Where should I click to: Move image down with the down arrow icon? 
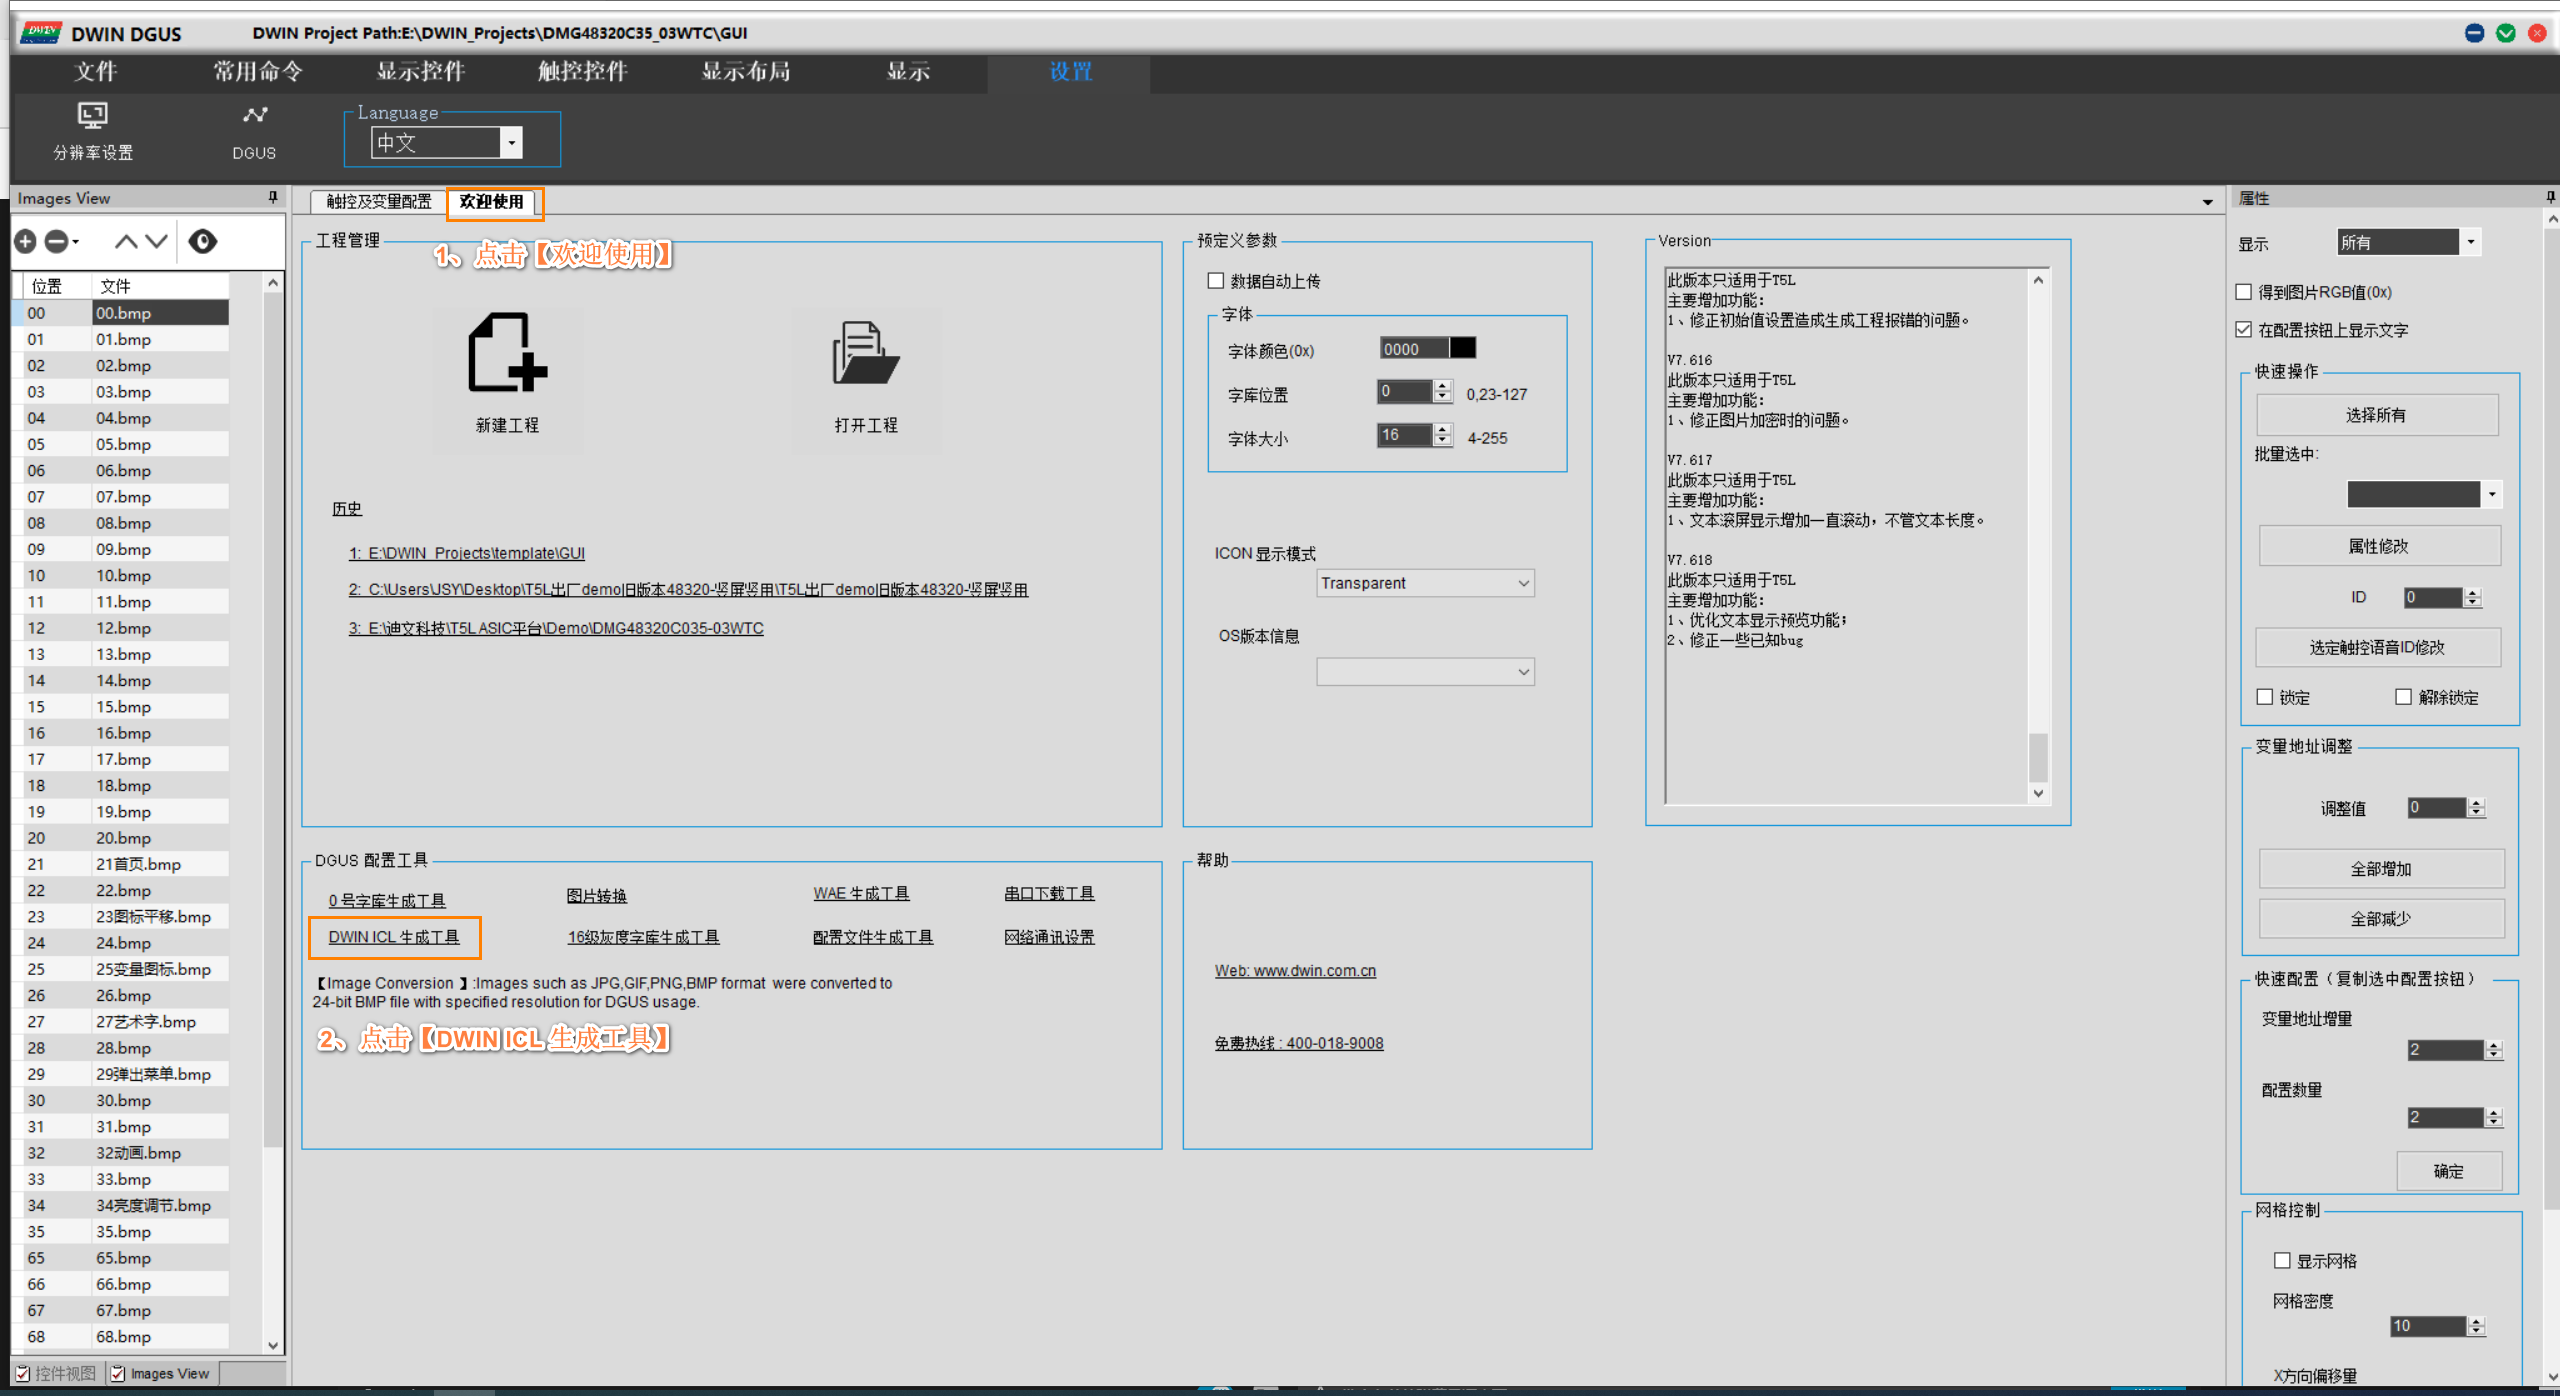[x=156, y=241]
